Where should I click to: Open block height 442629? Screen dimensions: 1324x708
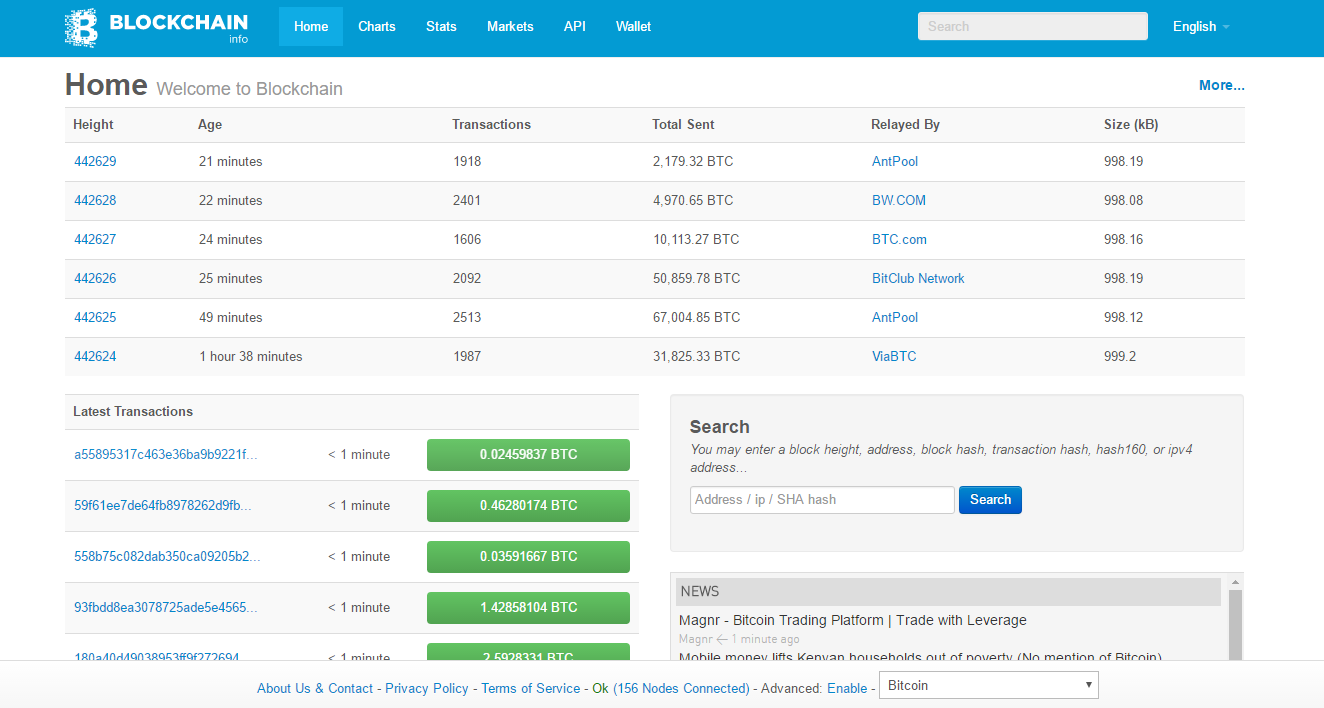[x=95, y=161]
